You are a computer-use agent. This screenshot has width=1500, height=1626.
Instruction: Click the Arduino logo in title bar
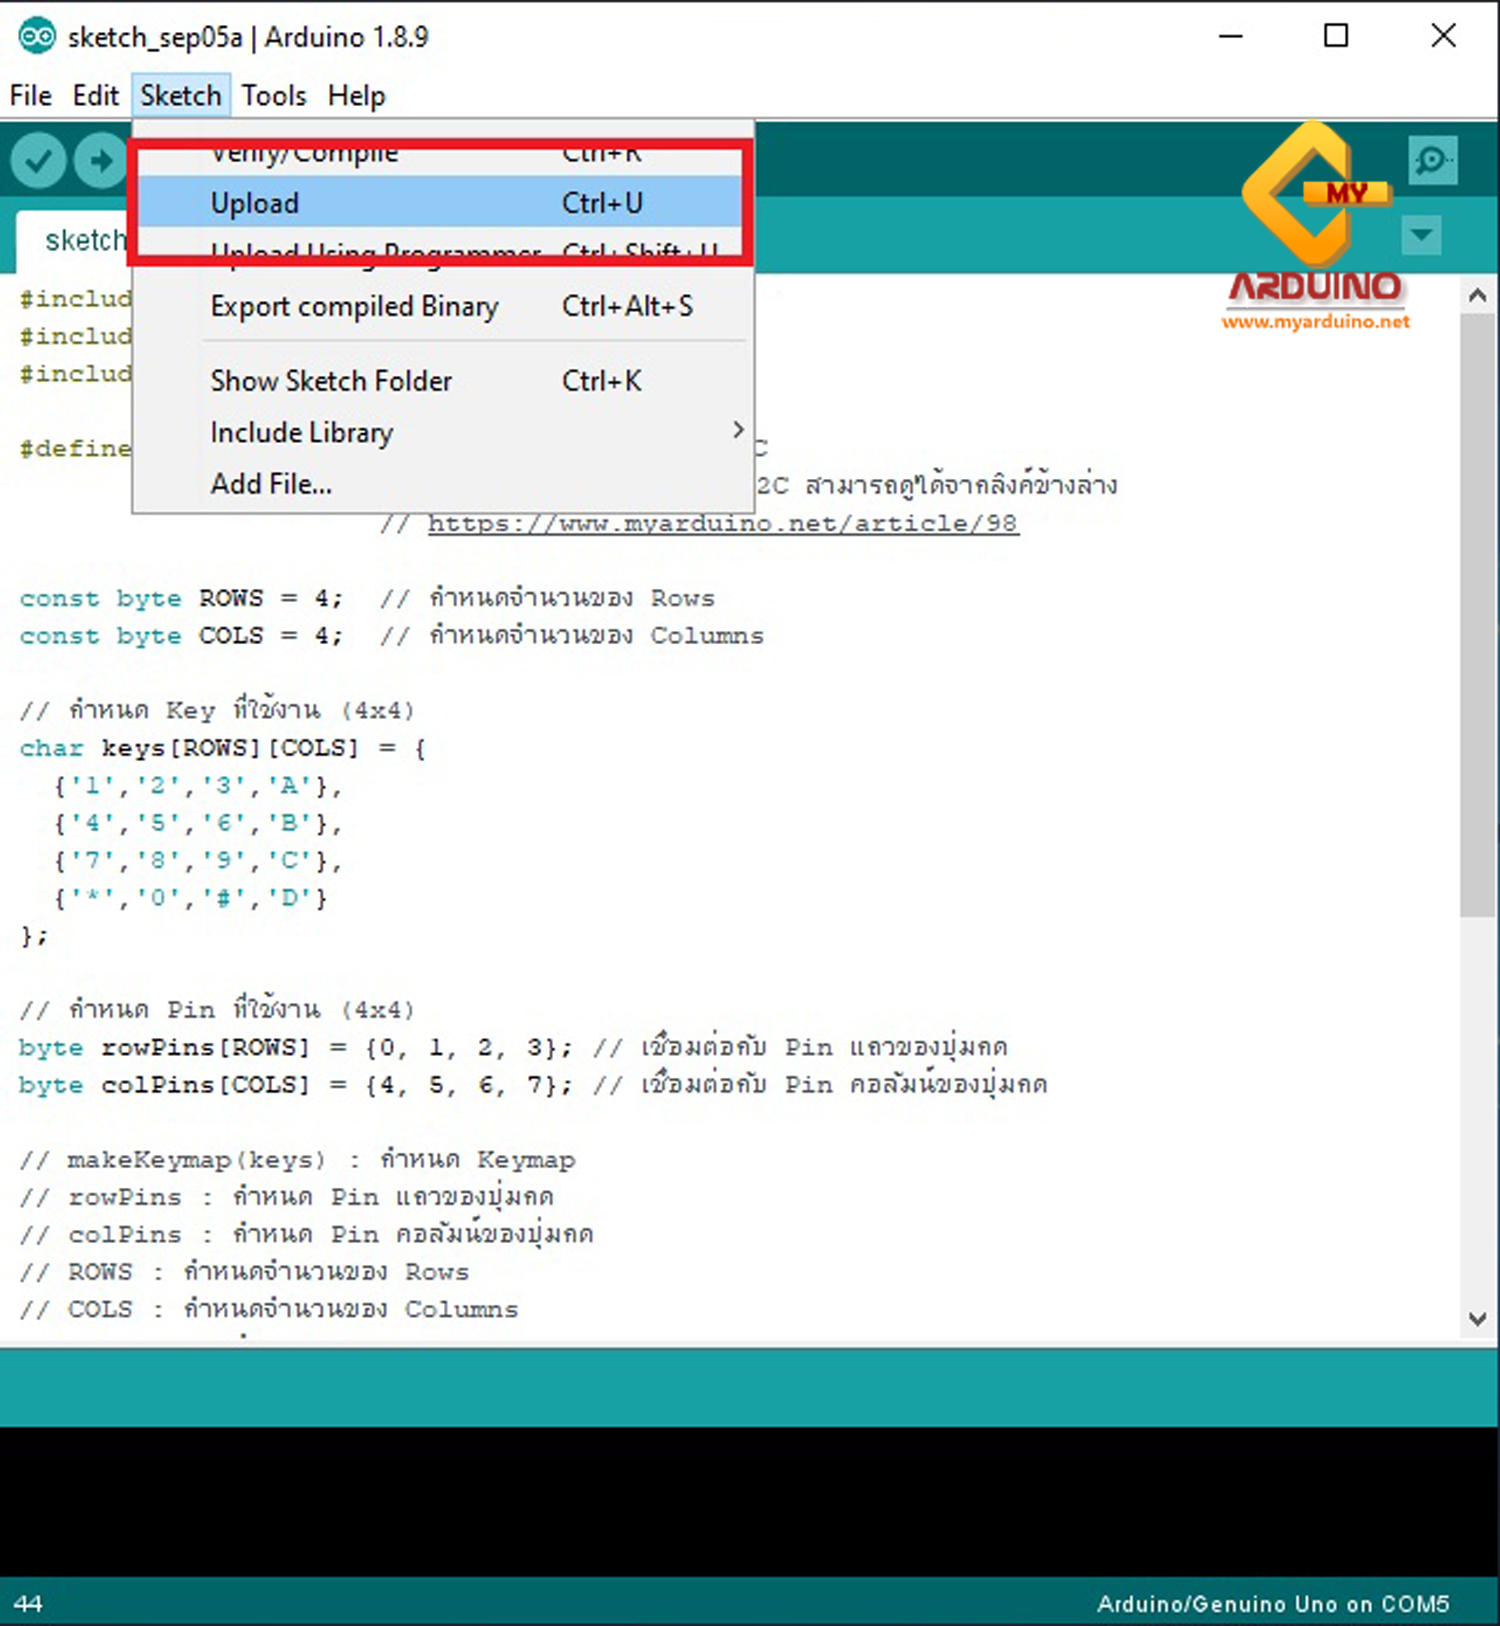point(37,37)
